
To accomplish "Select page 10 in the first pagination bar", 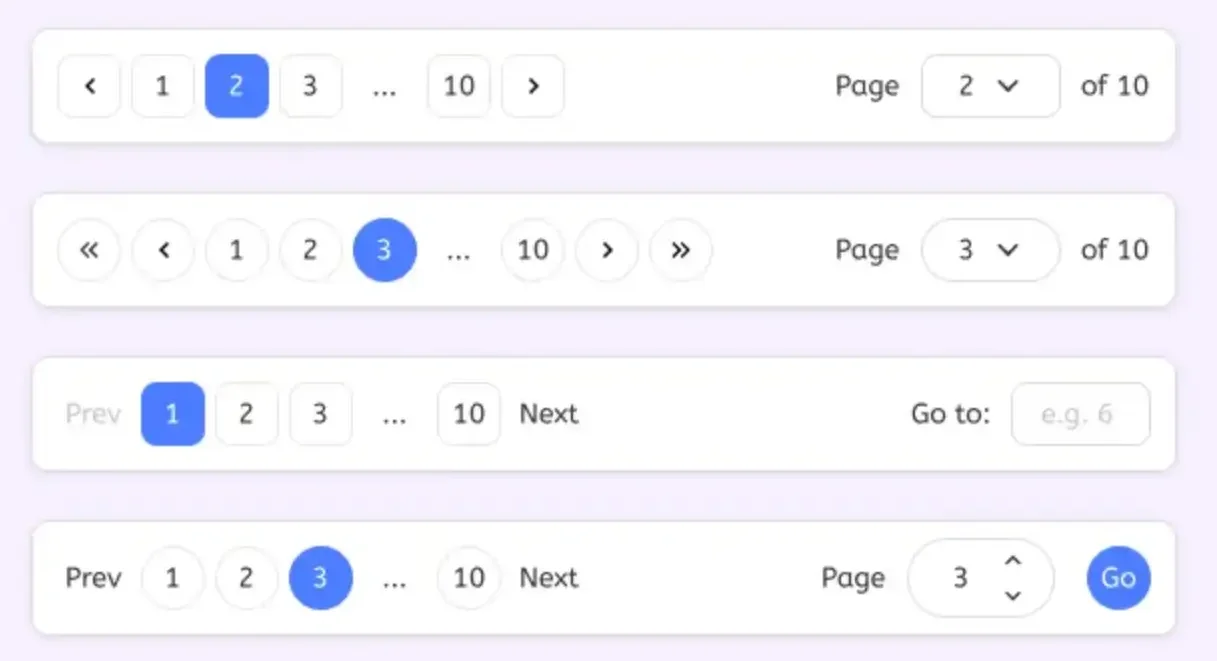I will 459,86.
